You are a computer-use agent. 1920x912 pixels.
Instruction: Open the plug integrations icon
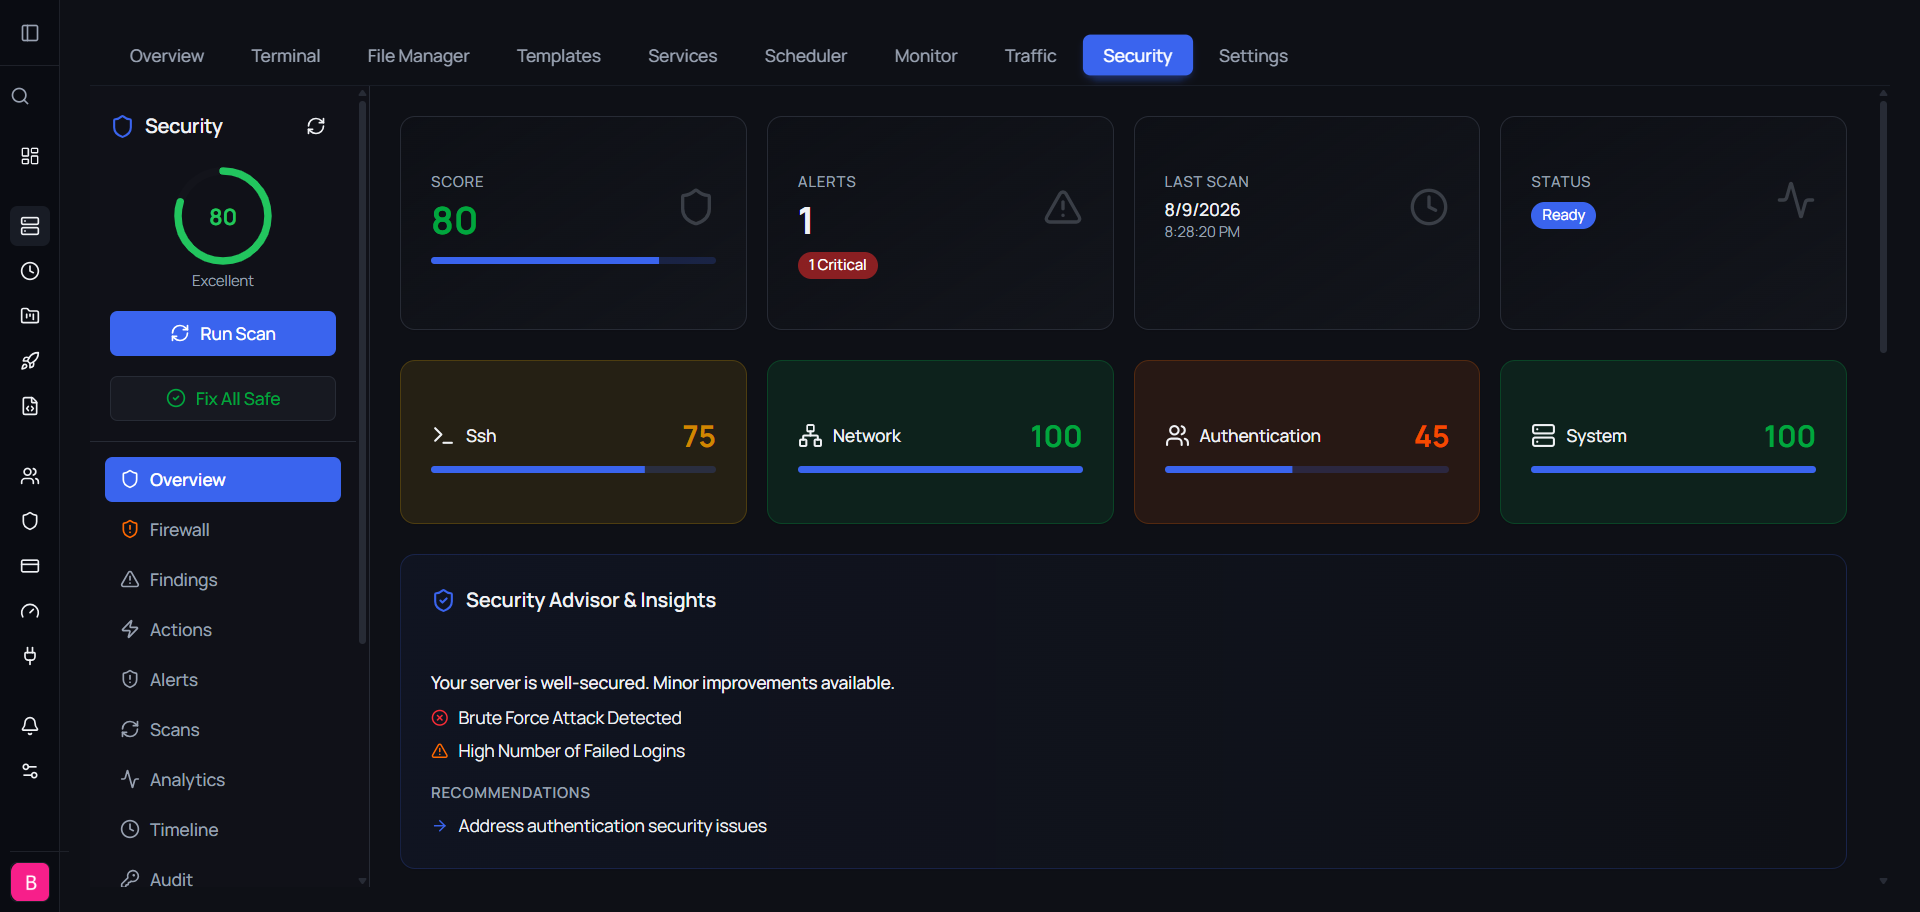click(x=30, y=656)
